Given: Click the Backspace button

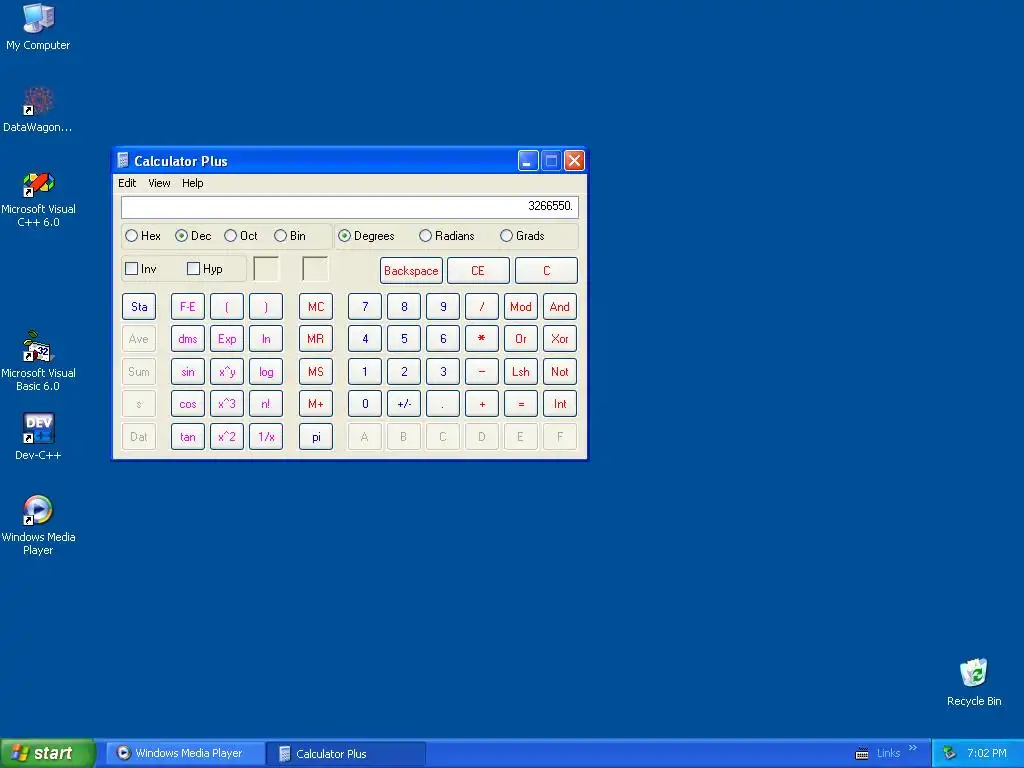Looking at the screenshot, I should click(411, 270).
